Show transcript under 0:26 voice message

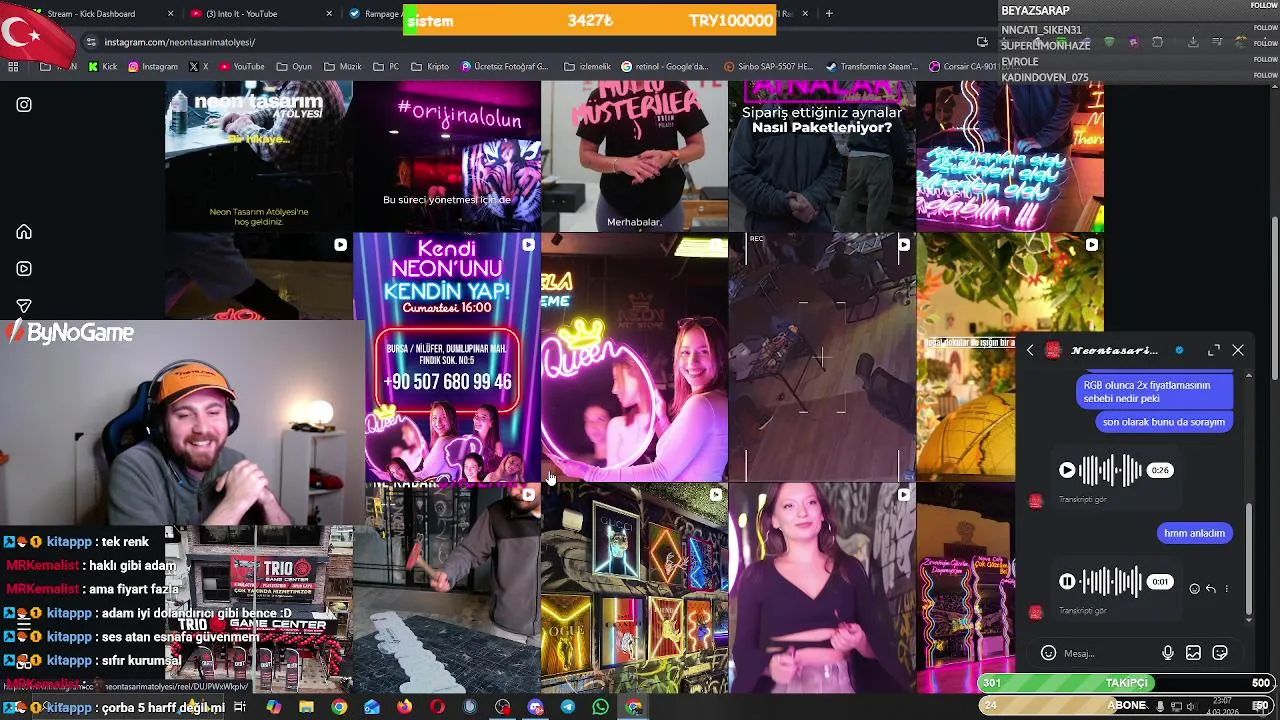coord(1083,500)
